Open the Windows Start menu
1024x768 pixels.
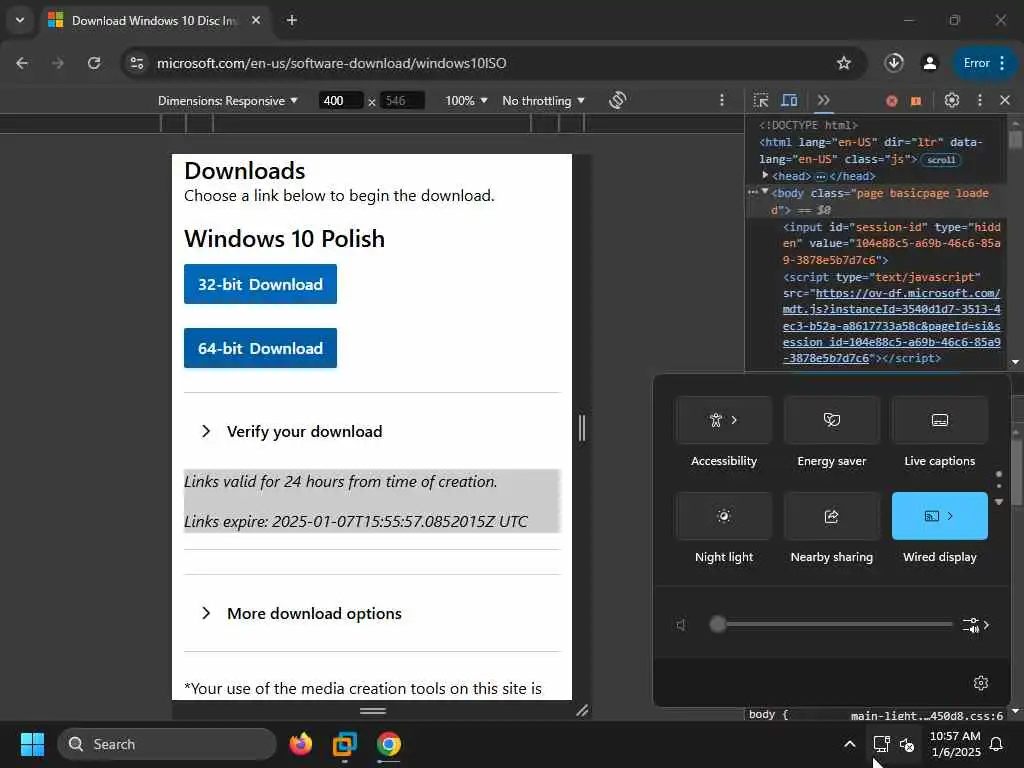[32, 744]
